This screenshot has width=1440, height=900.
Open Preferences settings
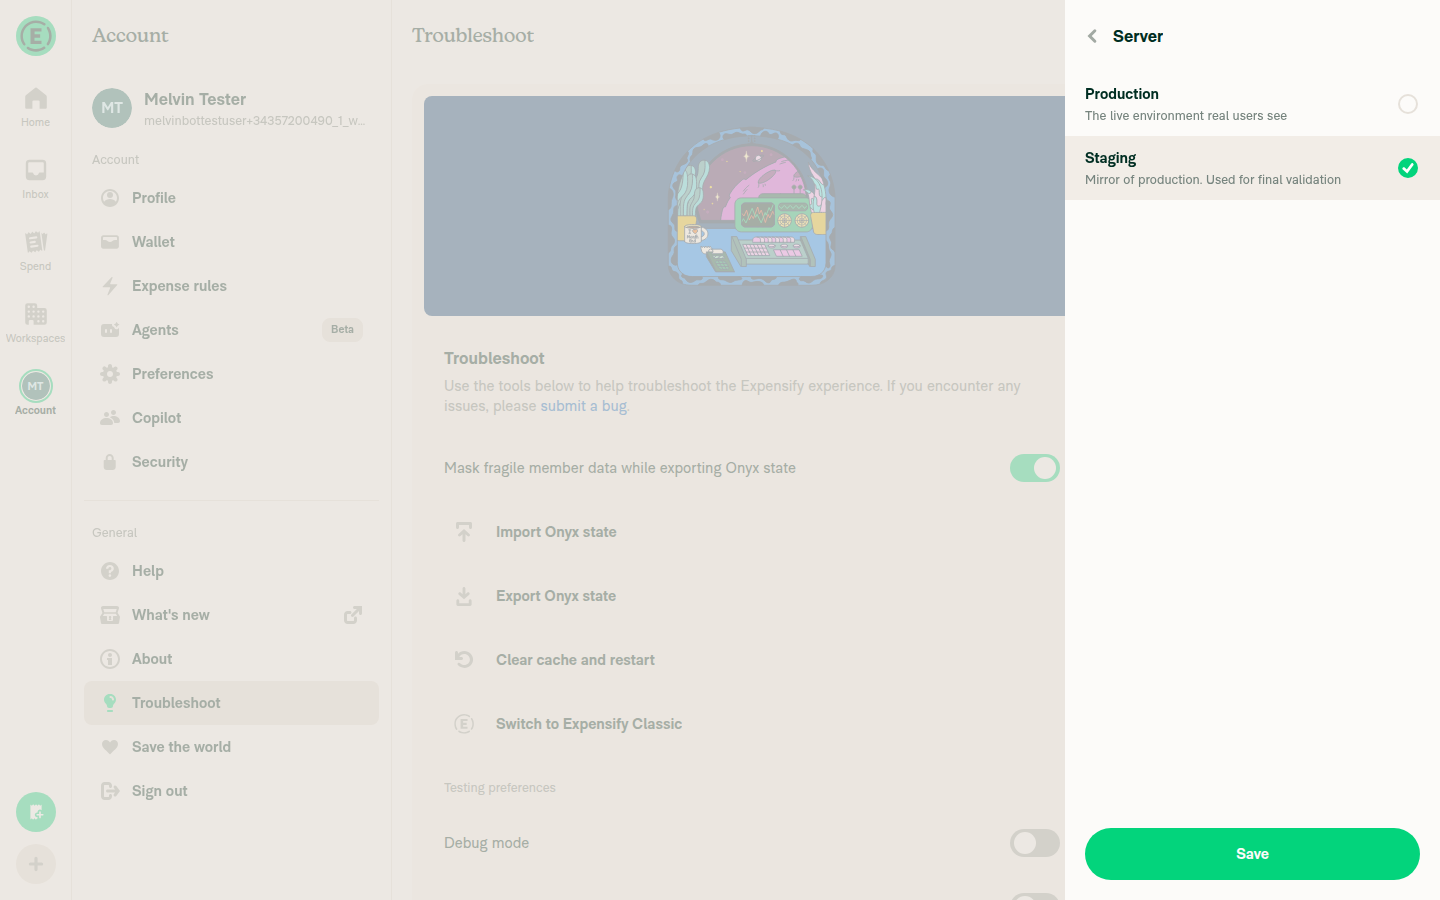(x=231, y=374)
